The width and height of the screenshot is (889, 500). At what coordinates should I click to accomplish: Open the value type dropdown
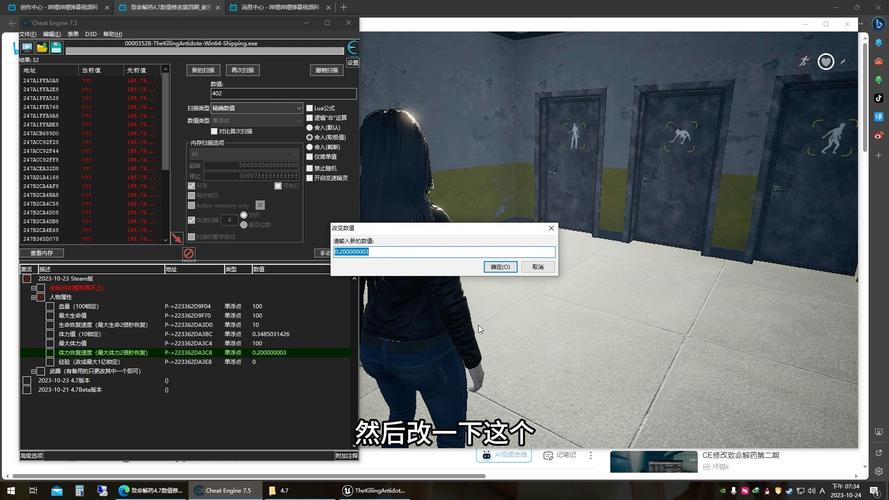[257, 121]
